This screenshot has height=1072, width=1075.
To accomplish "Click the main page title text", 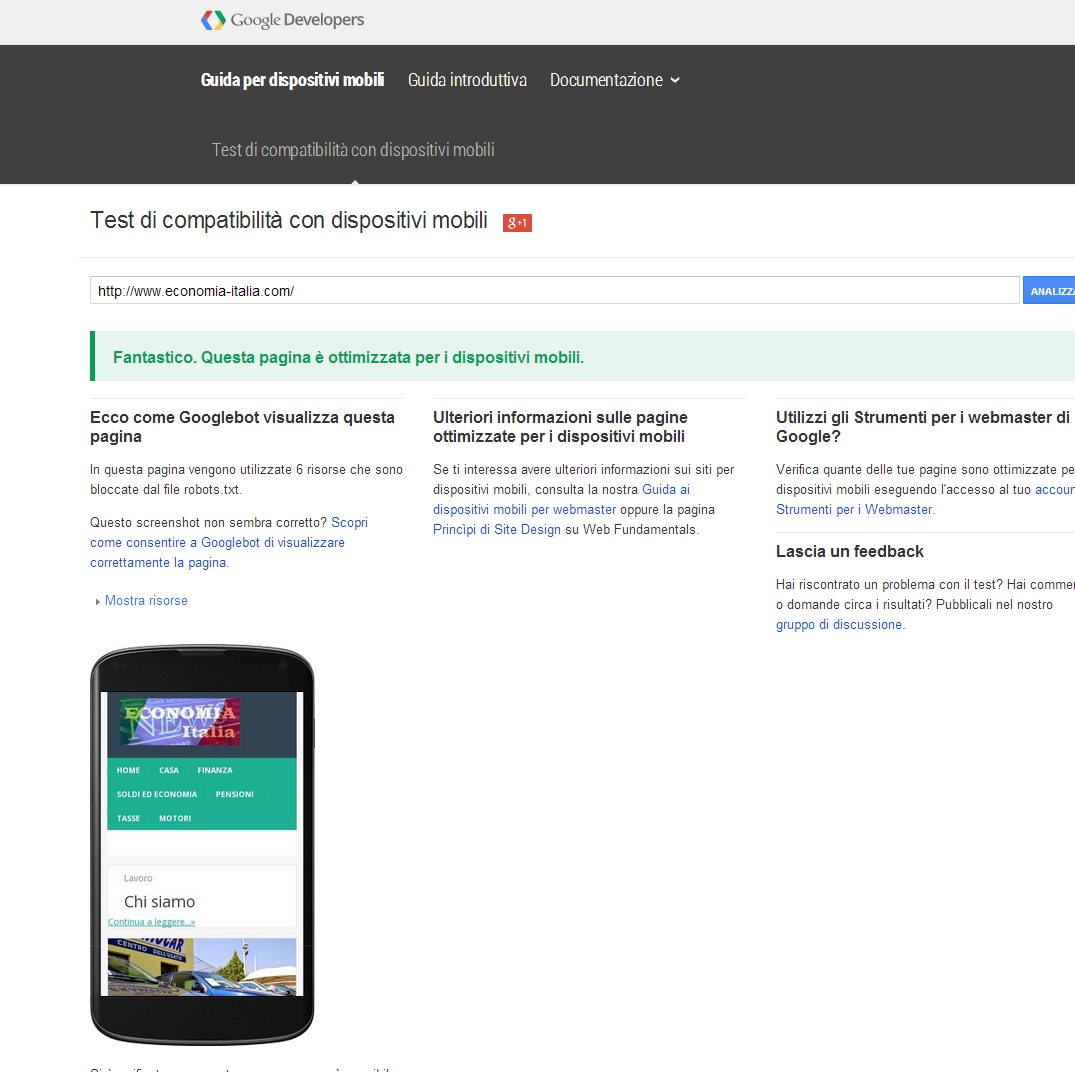I will 289,221.
